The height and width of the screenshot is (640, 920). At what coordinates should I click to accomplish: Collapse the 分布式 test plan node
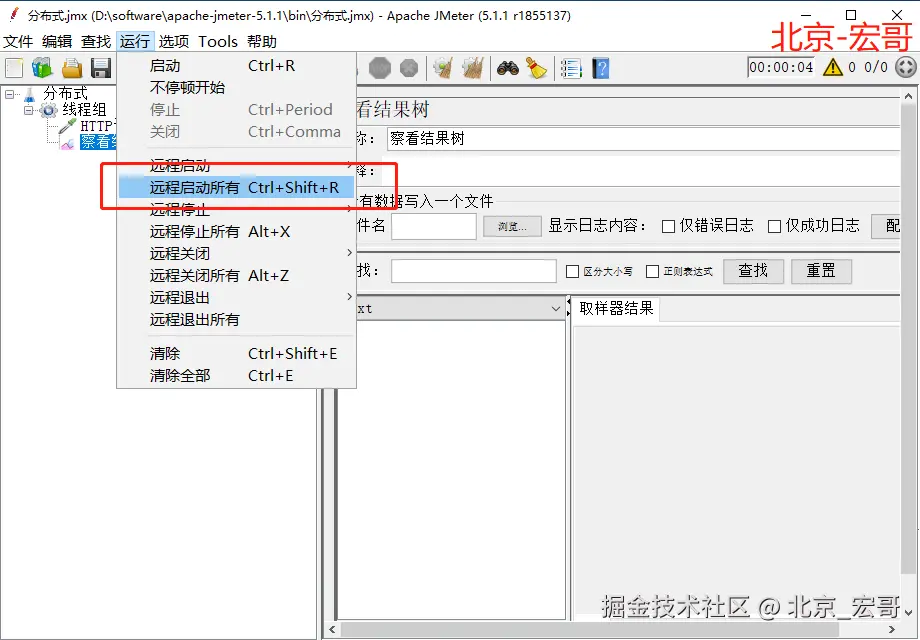point(10,94)
